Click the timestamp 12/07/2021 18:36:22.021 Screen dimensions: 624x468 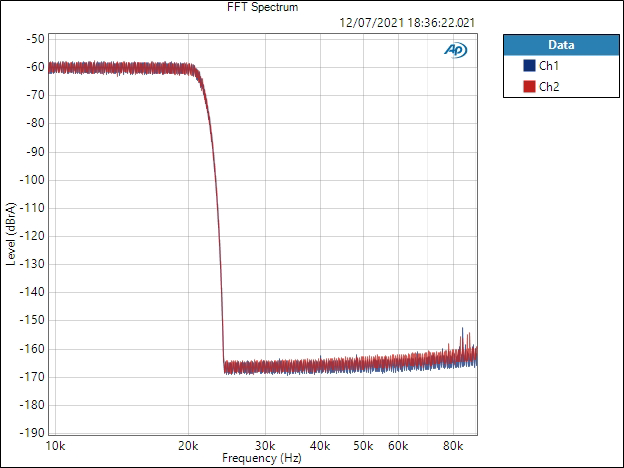pyautogui.click(x=407, y=23)
